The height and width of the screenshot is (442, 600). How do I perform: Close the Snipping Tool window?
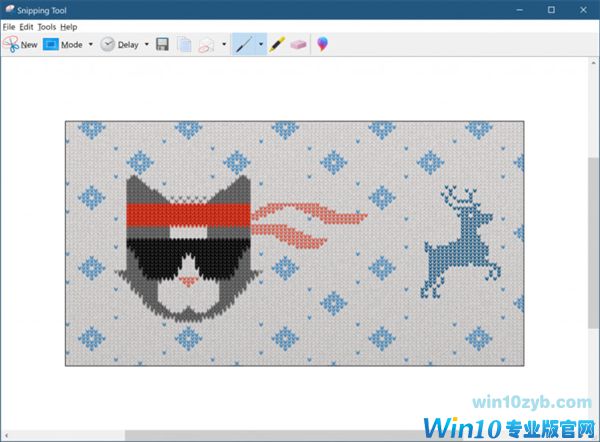584,10
